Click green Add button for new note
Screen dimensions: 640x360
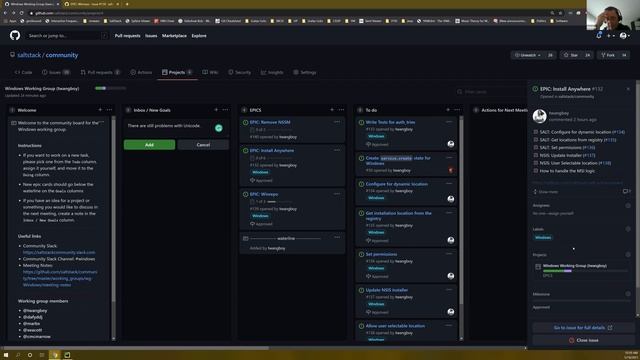coord(149,144)
